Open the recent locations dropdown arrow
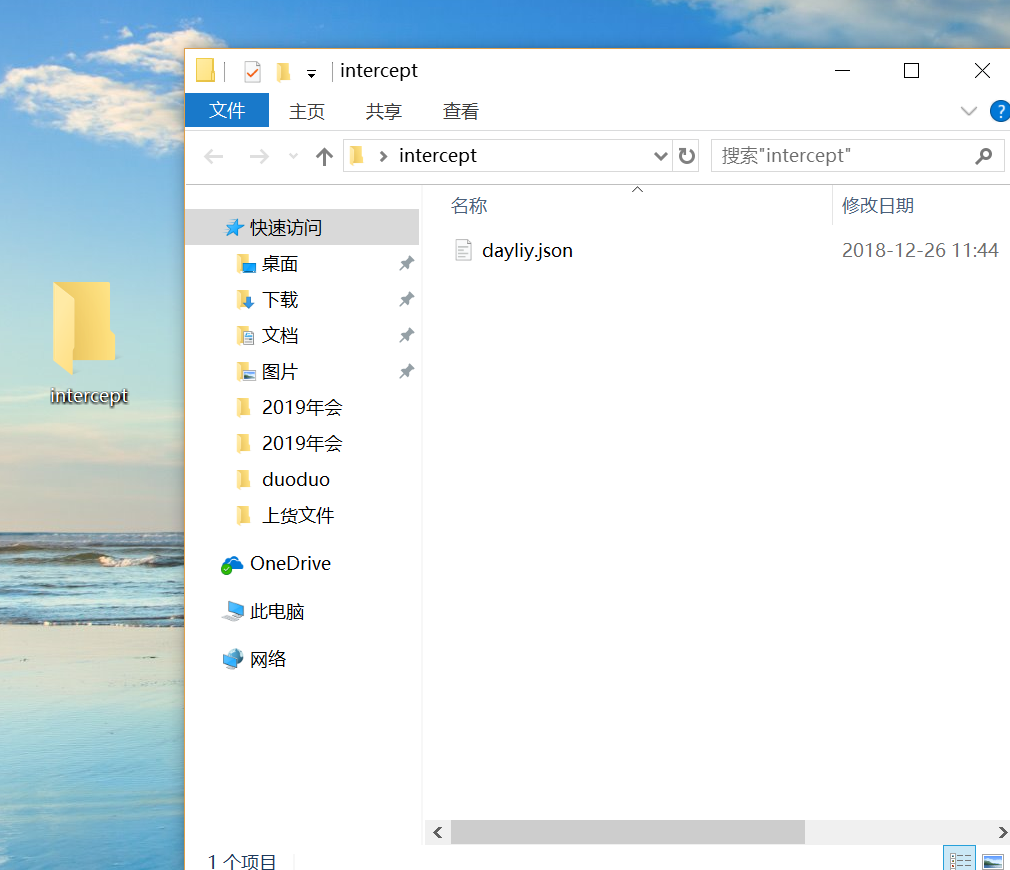This screenshot has height=870, width=1010. click(x=293, y=156)
